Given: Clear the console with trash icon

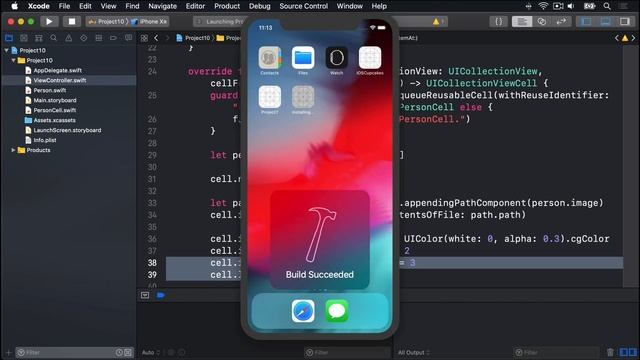Looking at the screenshot, I should (x=610, y=352).
